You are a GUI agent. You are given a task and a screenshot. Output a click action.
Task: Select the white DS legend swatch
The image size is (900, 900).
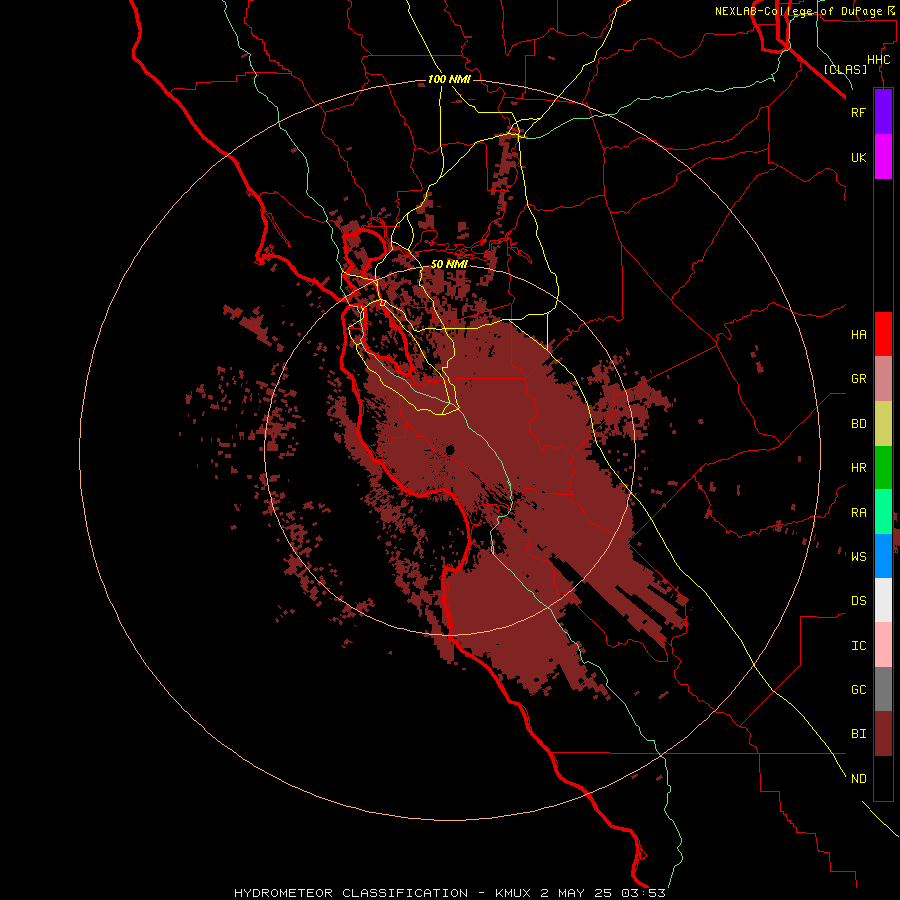[x=883, y=600]
